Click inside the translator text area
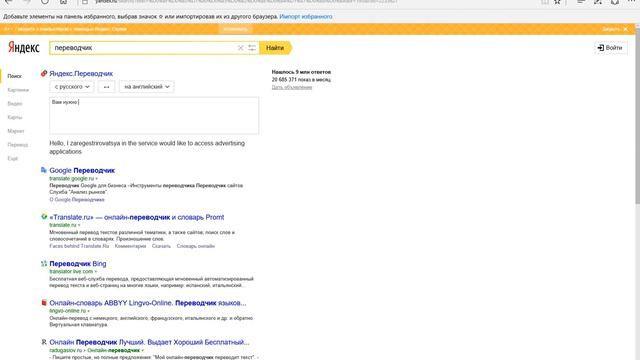Image resolution: width=640 pixels, height=360 pixels. pyautogui.click(x=154, y=116)
